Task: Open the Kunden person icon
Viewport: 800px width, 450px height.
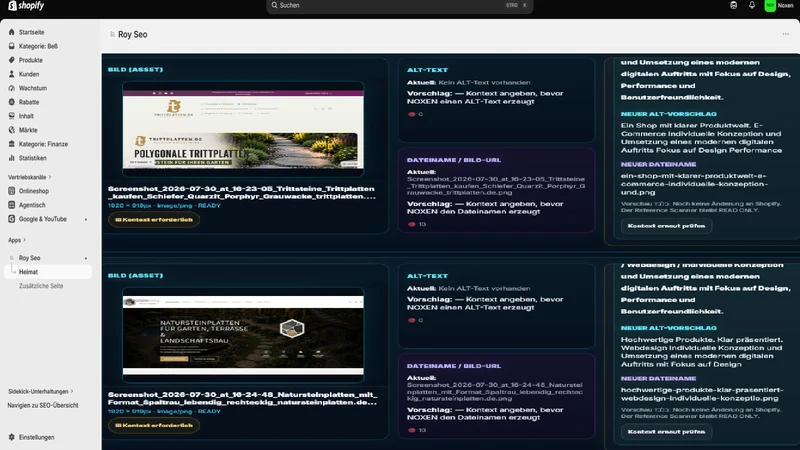Action: [x=12, y=74]
